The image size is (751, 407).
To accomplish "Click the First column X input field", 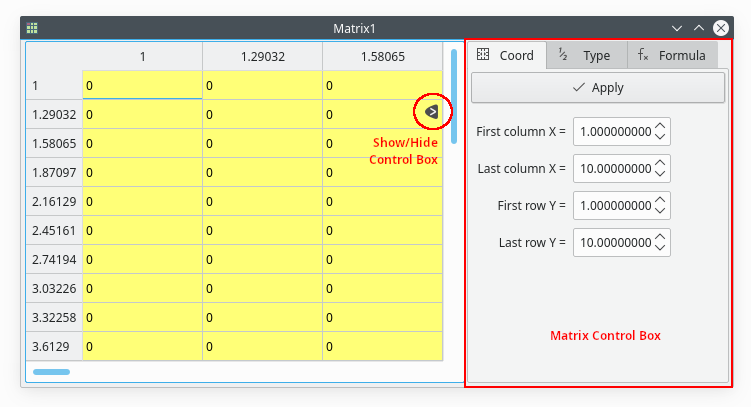I will (613, 131).
